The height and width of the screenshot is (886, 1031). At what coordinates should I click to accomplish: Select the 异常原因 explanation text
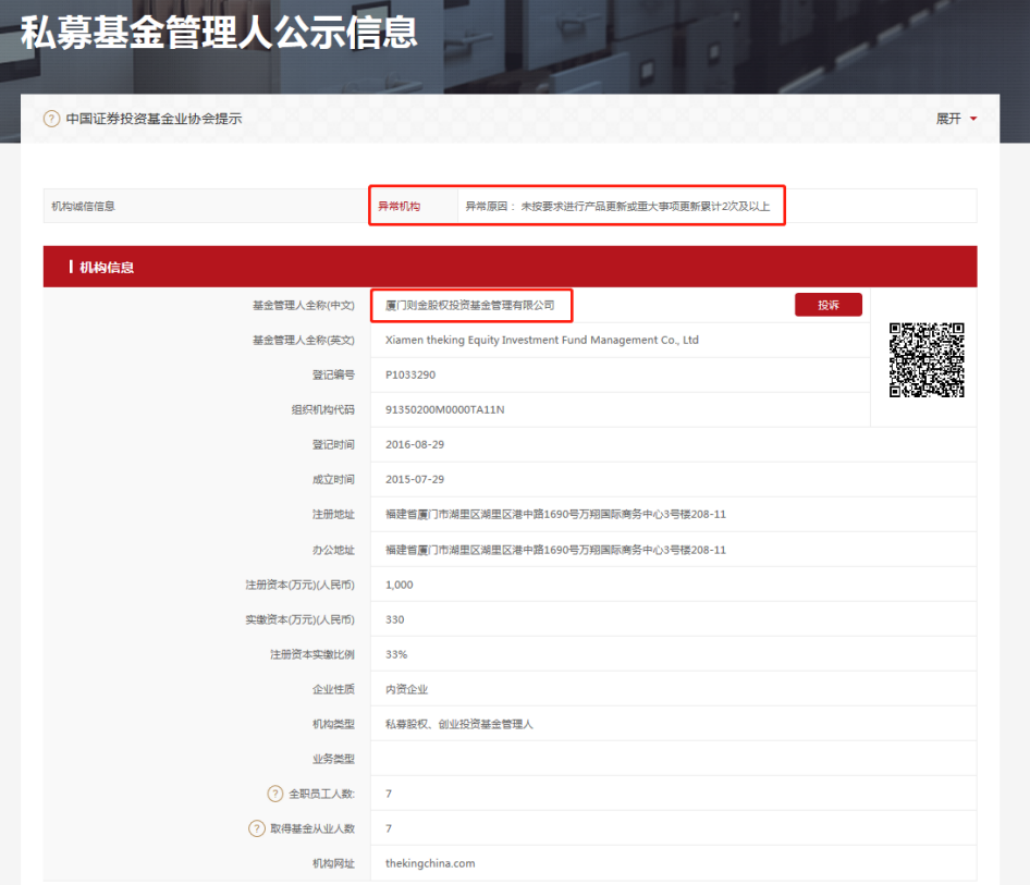(x=617, y=207)
